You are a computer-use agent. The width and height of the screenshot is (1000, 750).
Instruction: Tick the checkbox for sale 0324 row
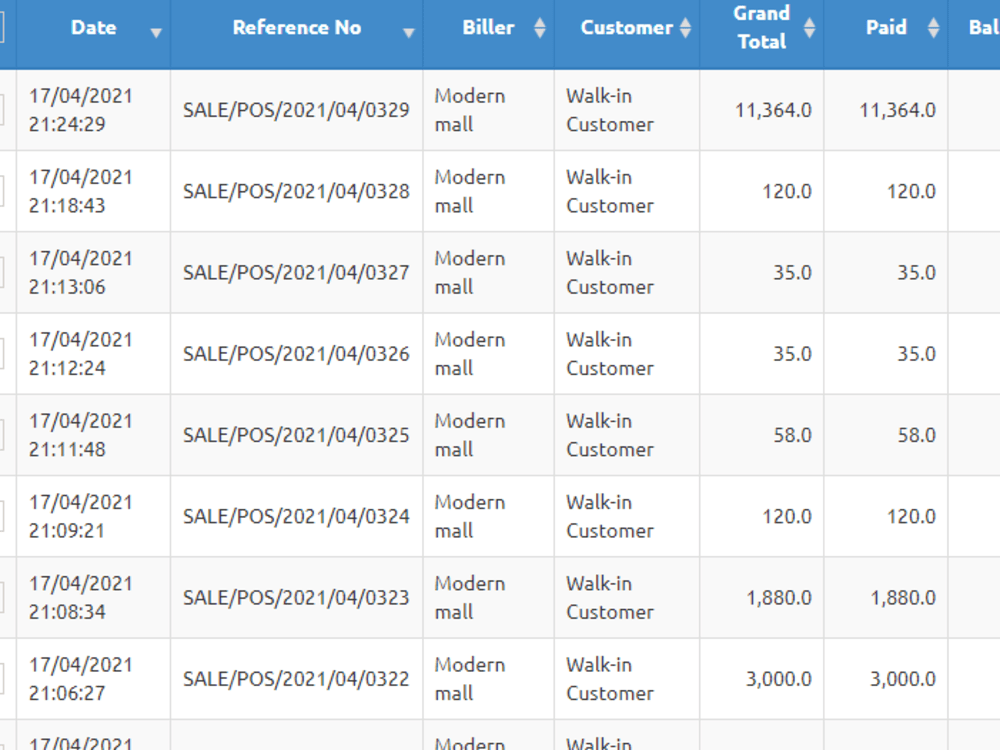[1, 517]
